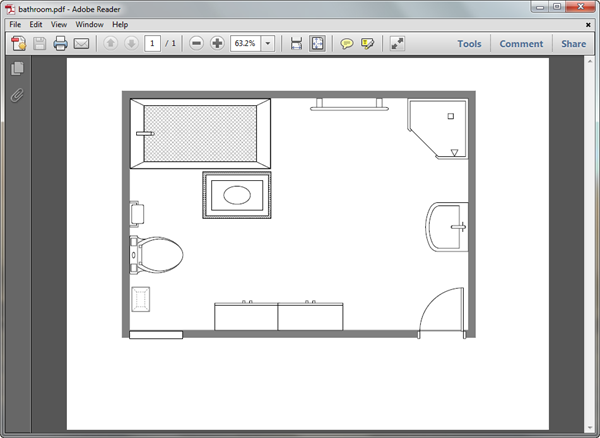Print the document using printer icon
Screen dimensions: 600x438
(60, 44)
